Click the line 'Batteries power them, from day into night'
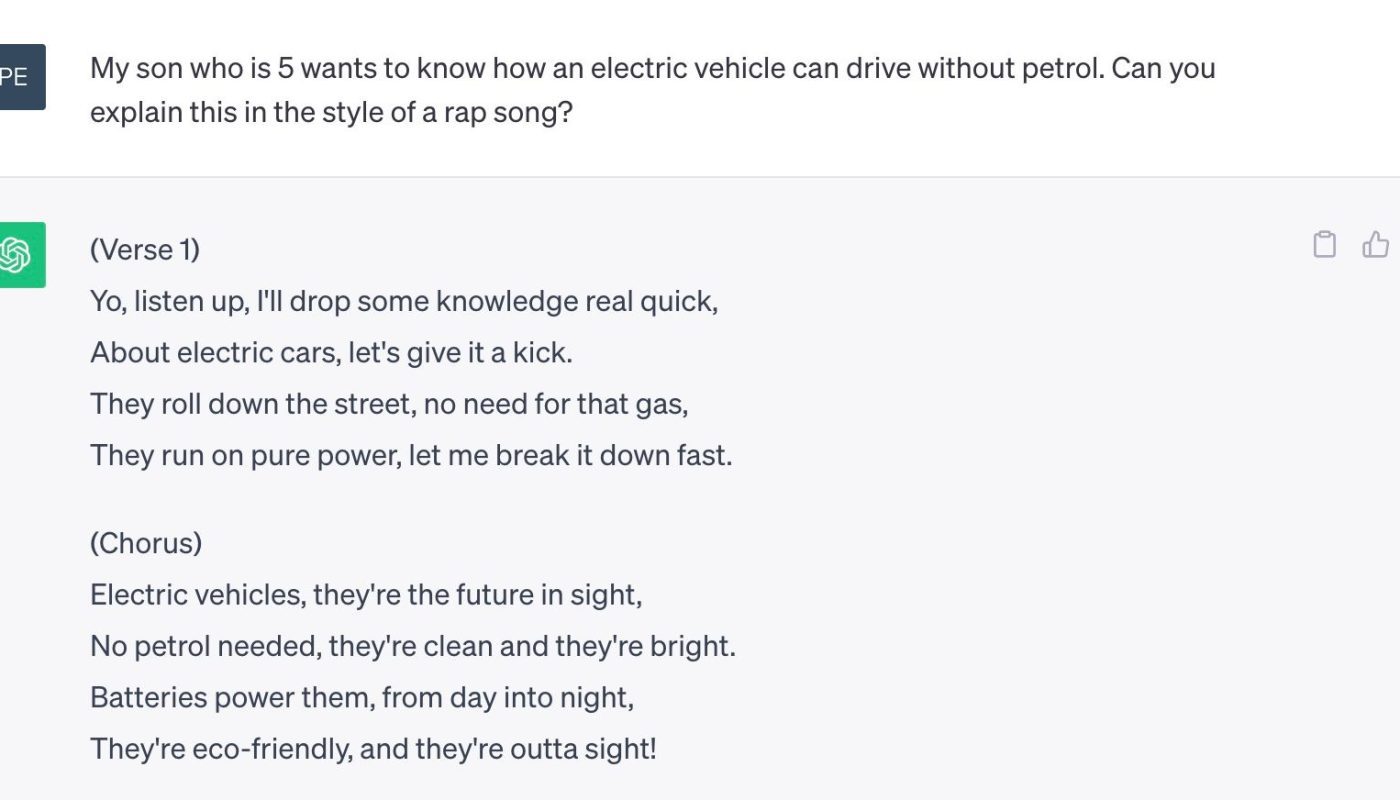The height and width of the screenshot is (800, 1400). (362, 698)
